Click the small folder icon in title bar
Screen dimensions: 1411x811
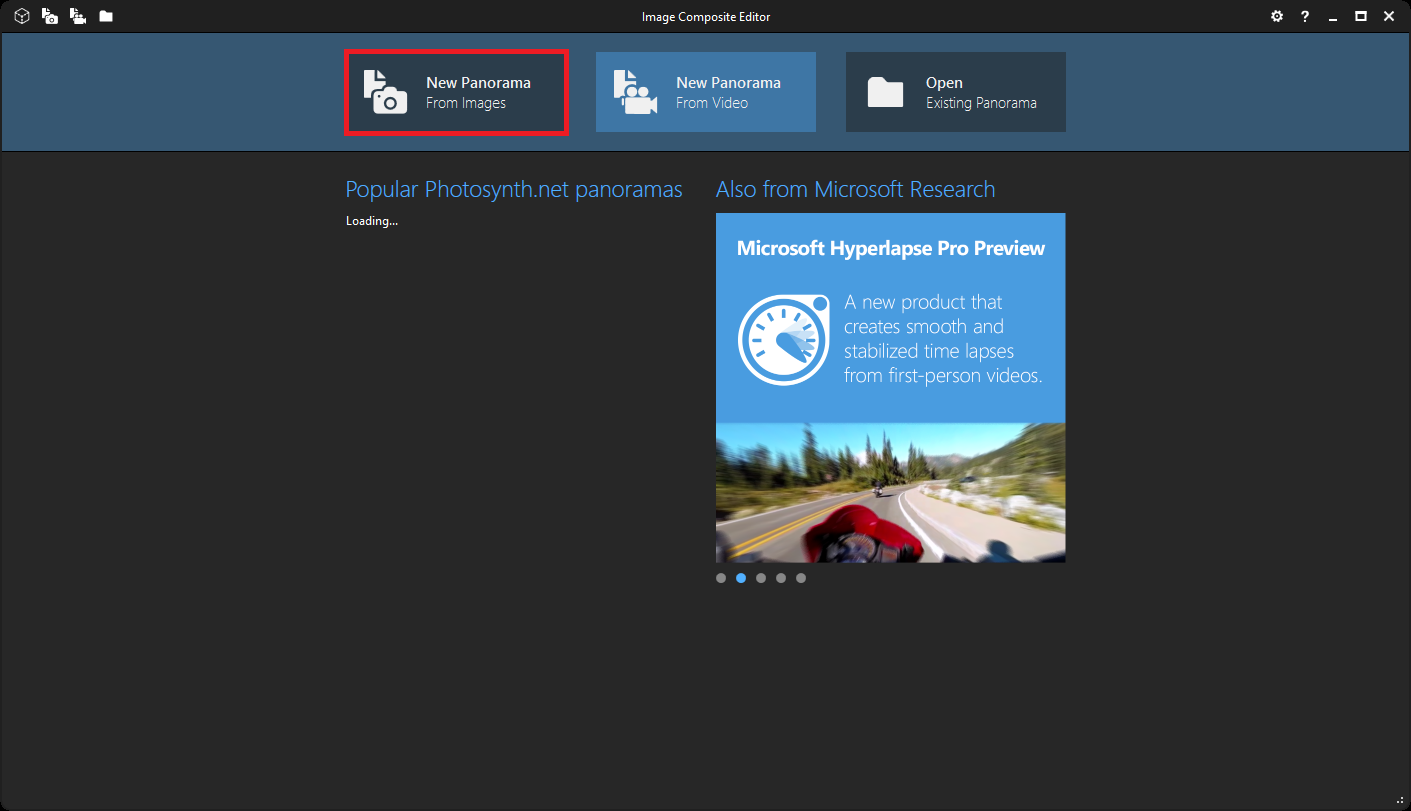tap(106, 16)
